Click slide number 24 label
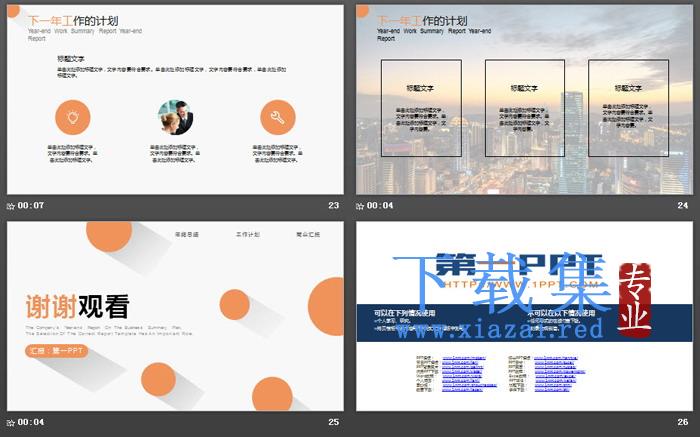Viewport: 700px width, 437px height. tap(683, 205)
